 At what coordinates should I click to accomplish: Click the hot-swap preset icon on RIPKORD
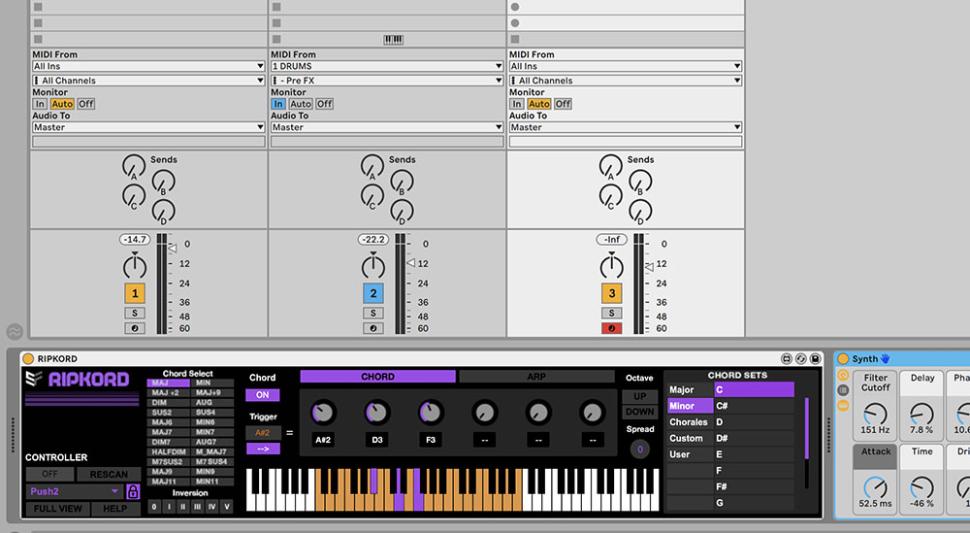[800, 359]
